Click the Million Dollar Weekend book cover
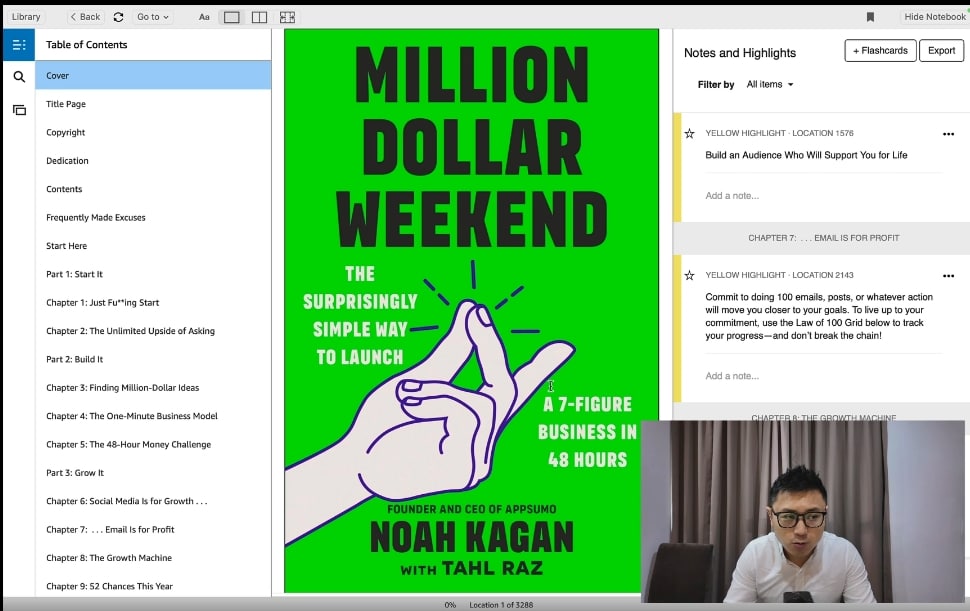Viewport: 970px width, 611px height. pos(471,311)
